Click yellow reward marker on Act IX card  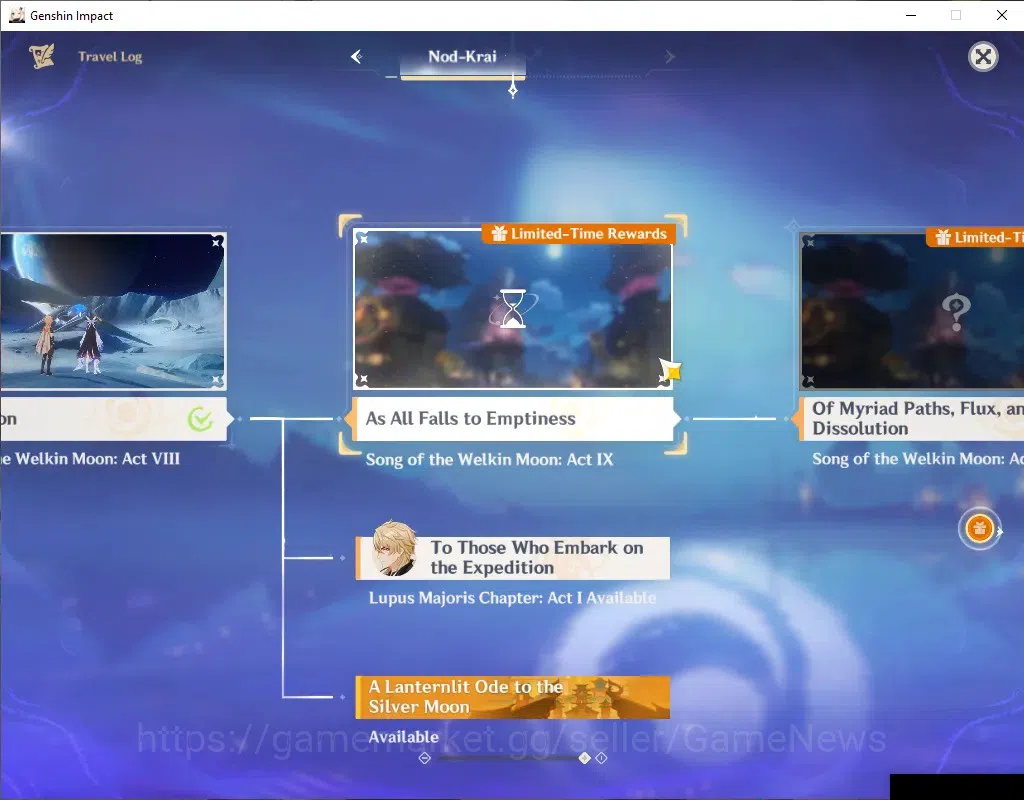(x=670, y=370)
